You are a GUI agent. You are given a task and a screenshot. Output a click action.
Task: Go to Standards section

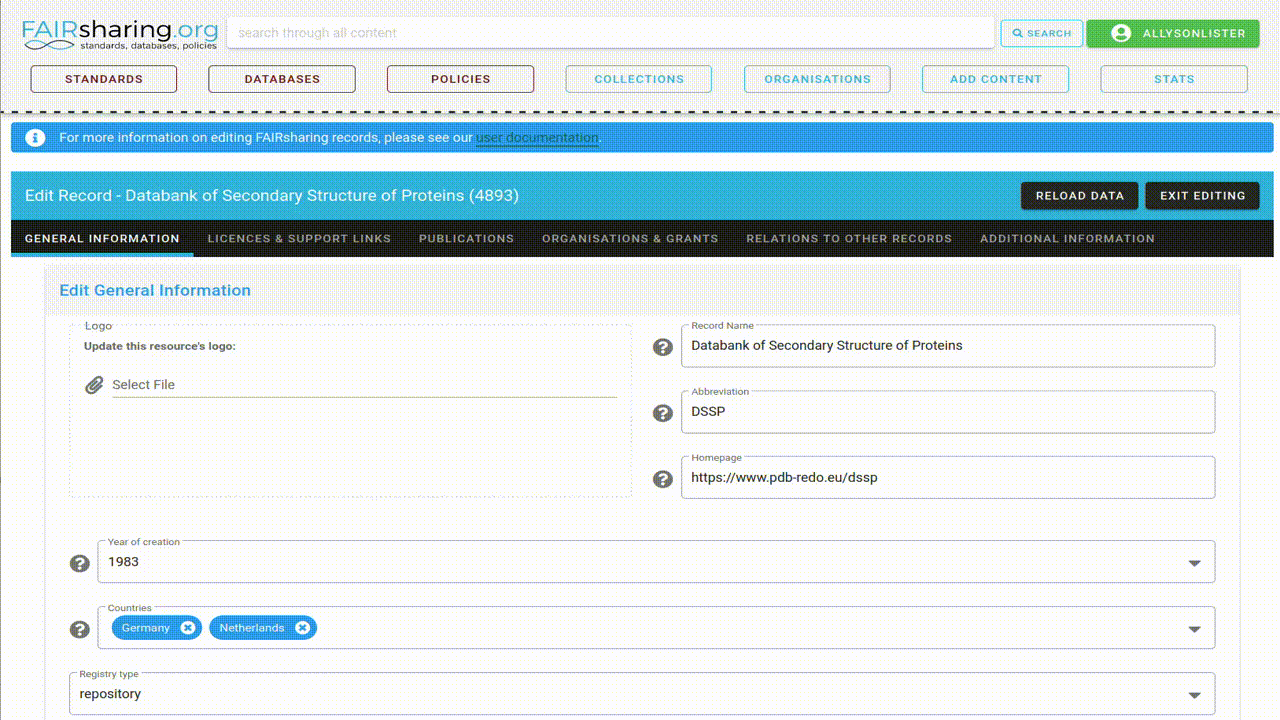point(104,79)
